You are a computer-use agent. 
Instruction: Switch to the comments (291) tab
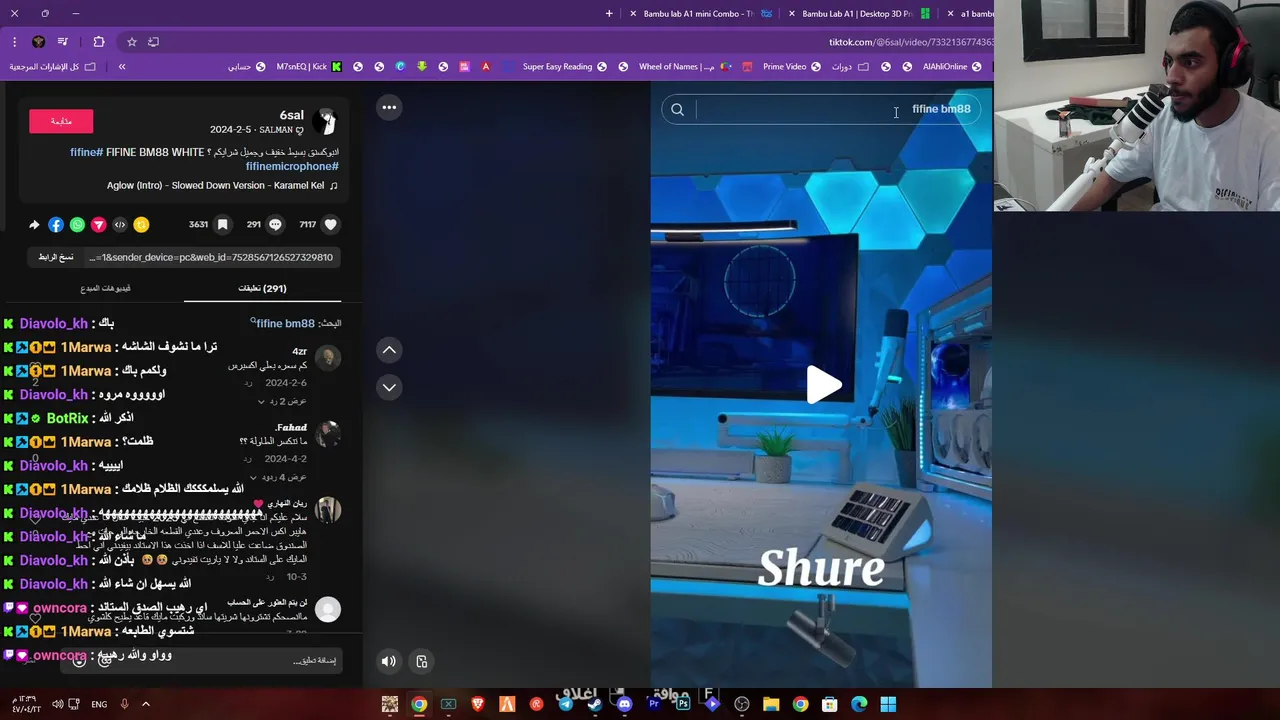tap(262, 288)
